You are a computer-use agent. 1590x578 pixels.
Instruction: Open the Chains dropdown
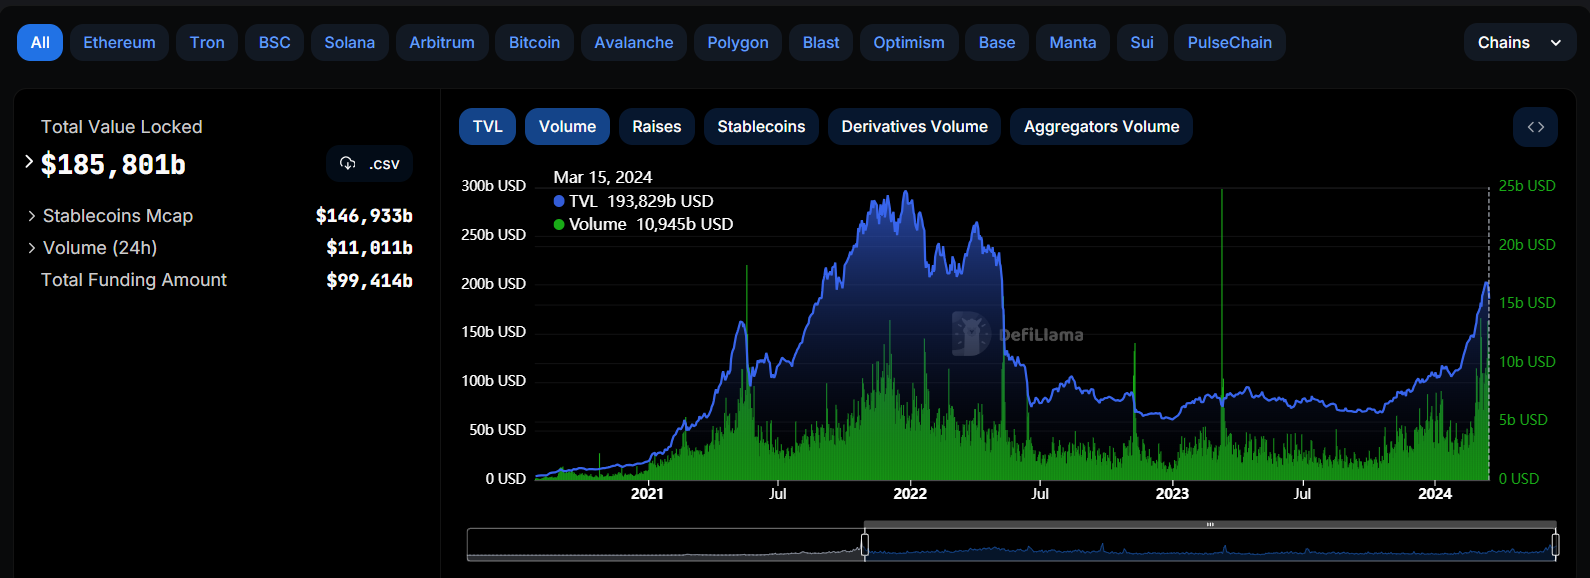(1518, 43)
